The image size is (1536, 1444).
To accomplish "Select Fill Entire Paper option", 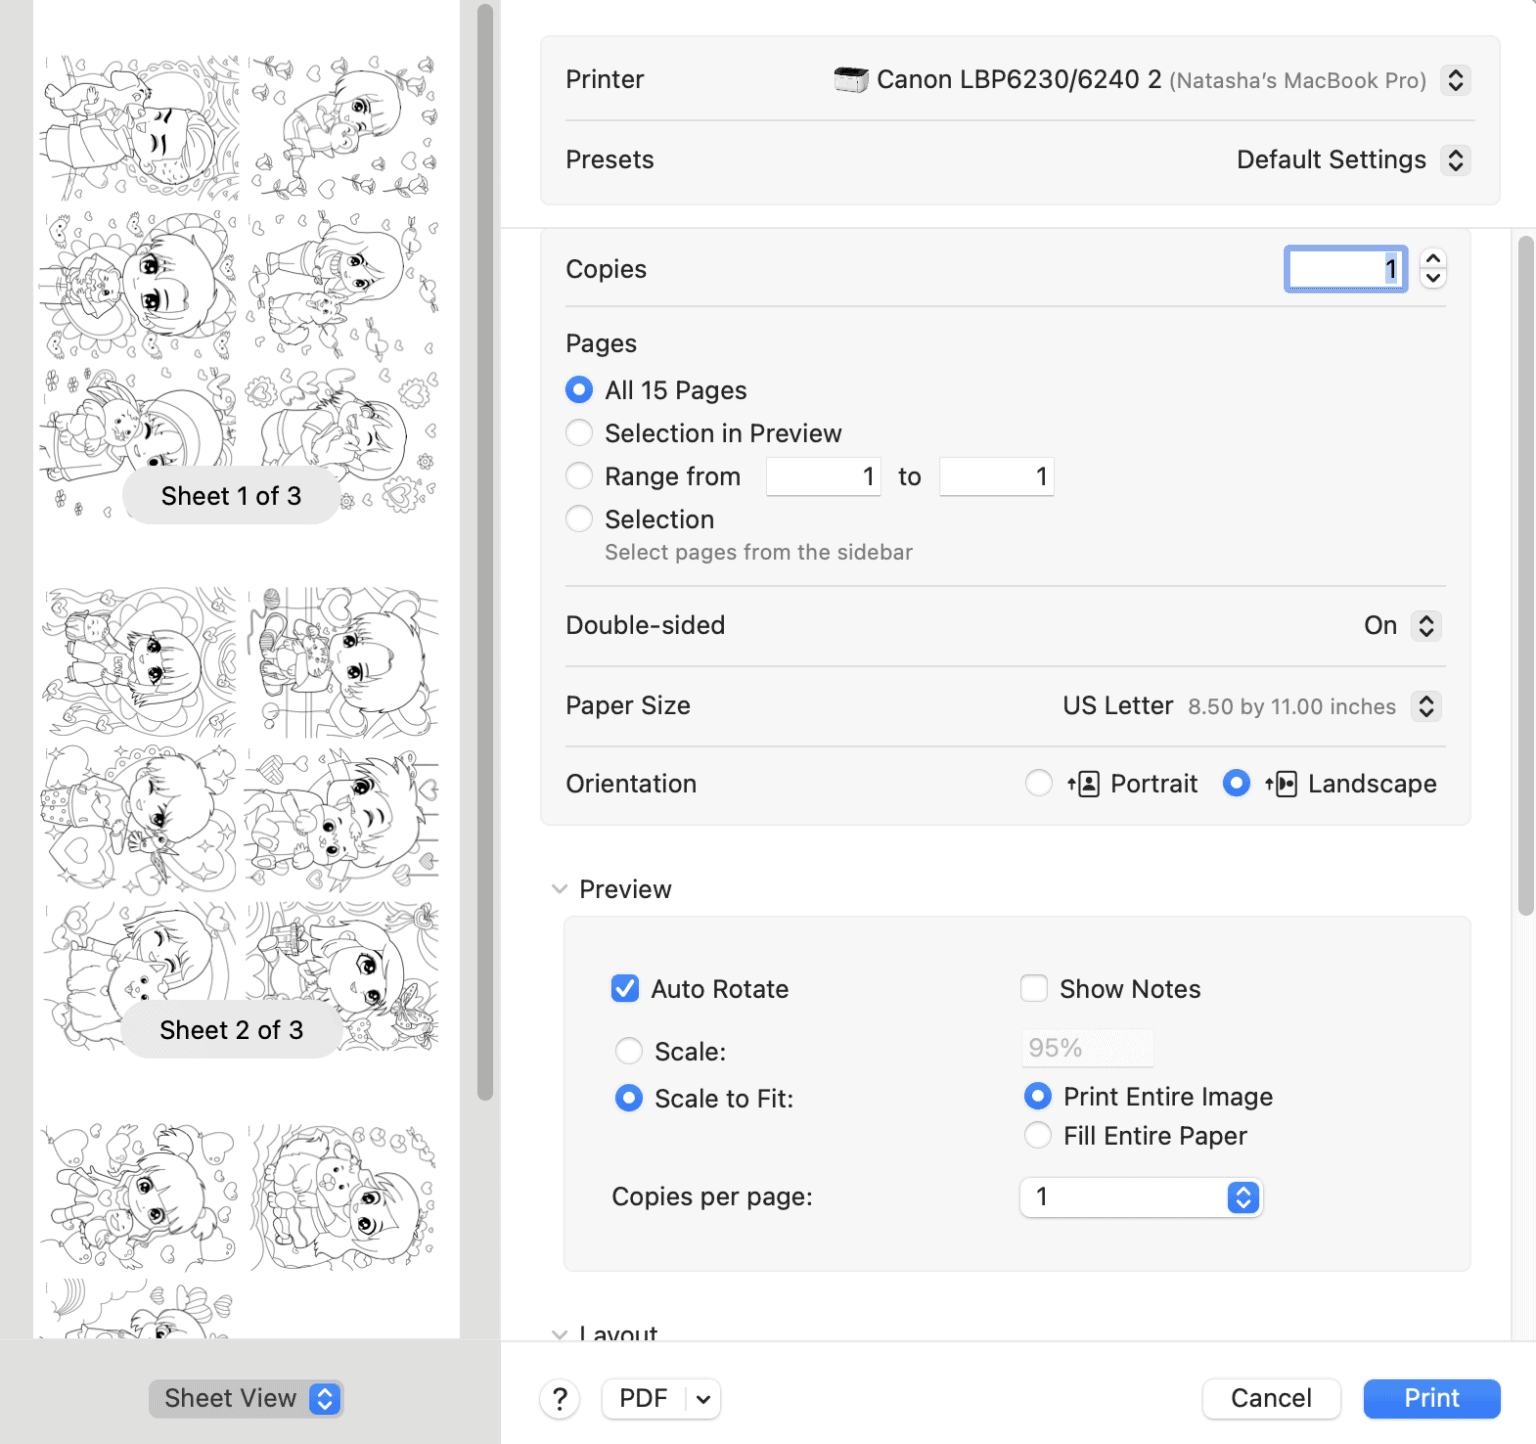I will coord(1038,1136).
